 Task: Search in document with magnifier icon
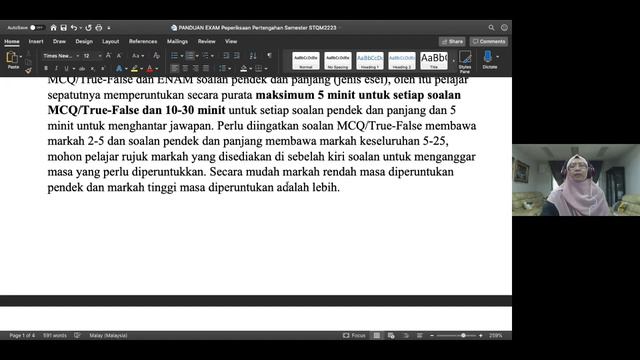tap(491, 28)
